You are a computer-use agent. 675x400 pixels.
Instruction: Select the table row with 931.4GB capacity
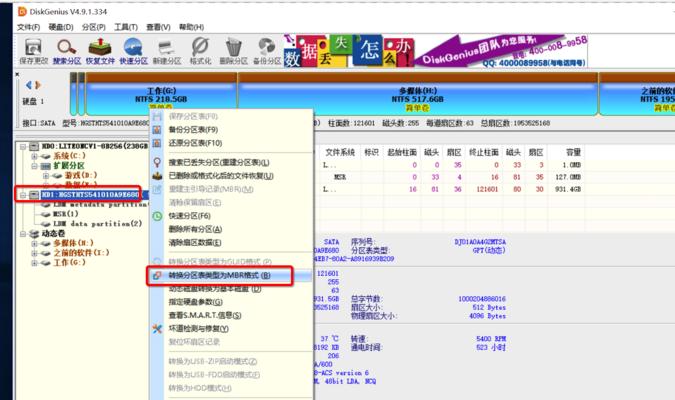pos(452,189)
